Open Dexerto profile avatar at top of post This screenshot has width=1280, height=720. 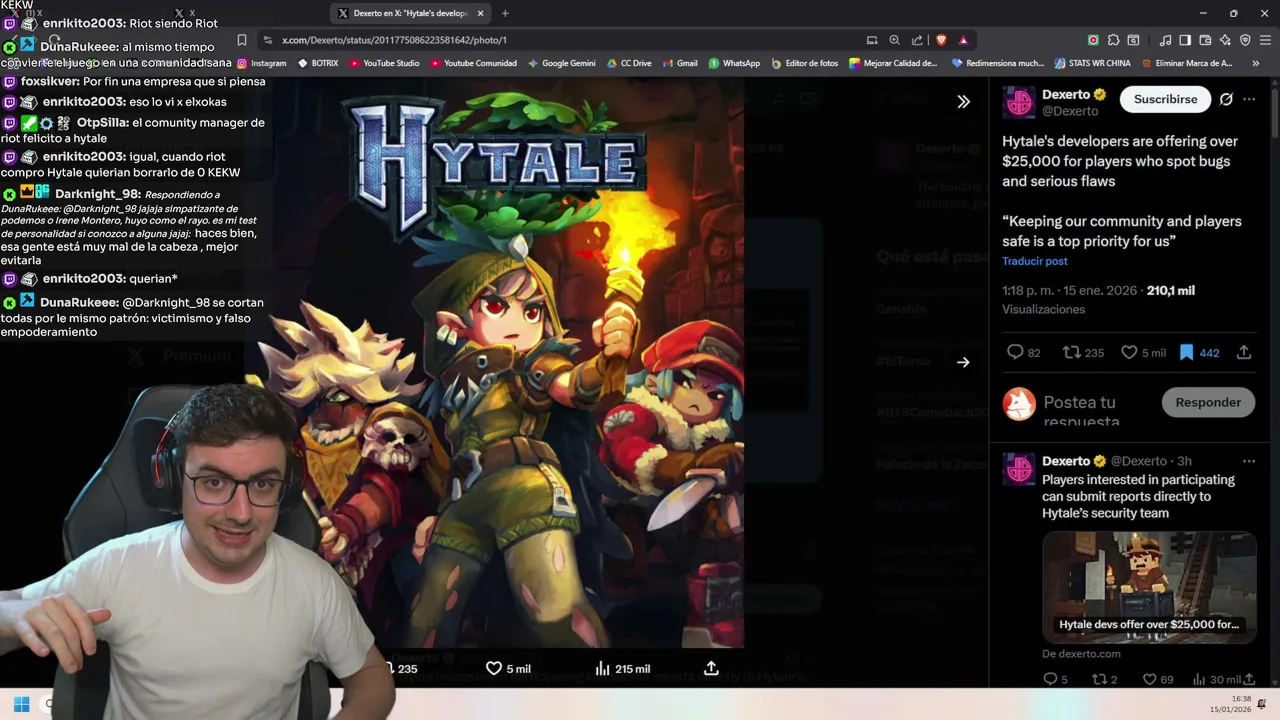[1019, 102]
